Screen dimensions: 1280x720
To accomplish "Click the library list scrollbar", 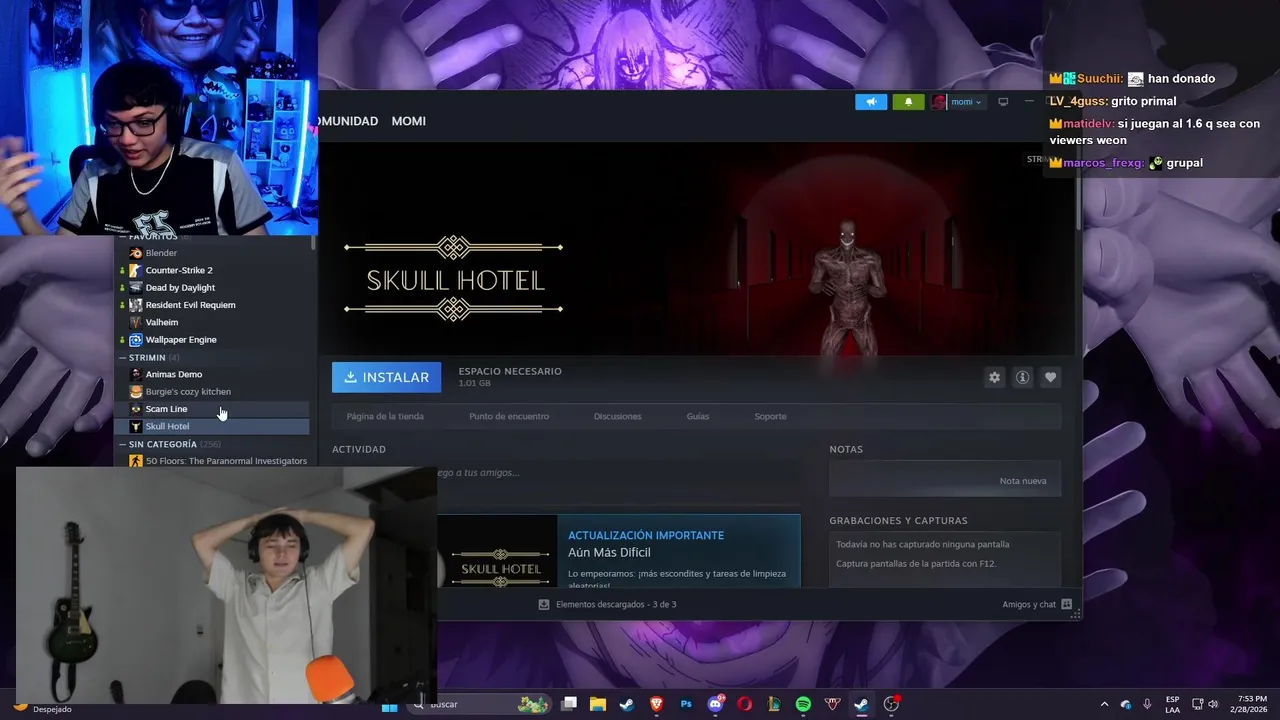I will 314,243.
